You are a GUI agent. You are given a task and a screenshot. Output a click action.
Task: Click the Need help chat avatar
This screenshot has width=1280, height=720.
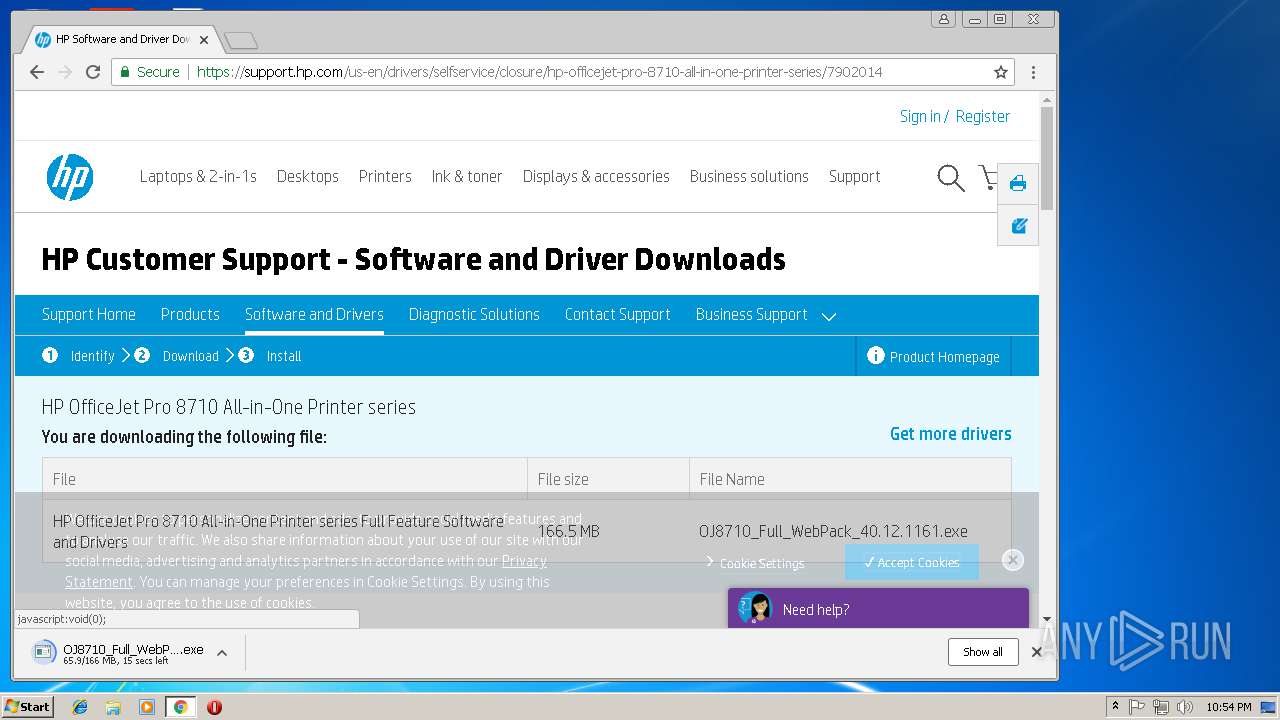pos(754,608)
